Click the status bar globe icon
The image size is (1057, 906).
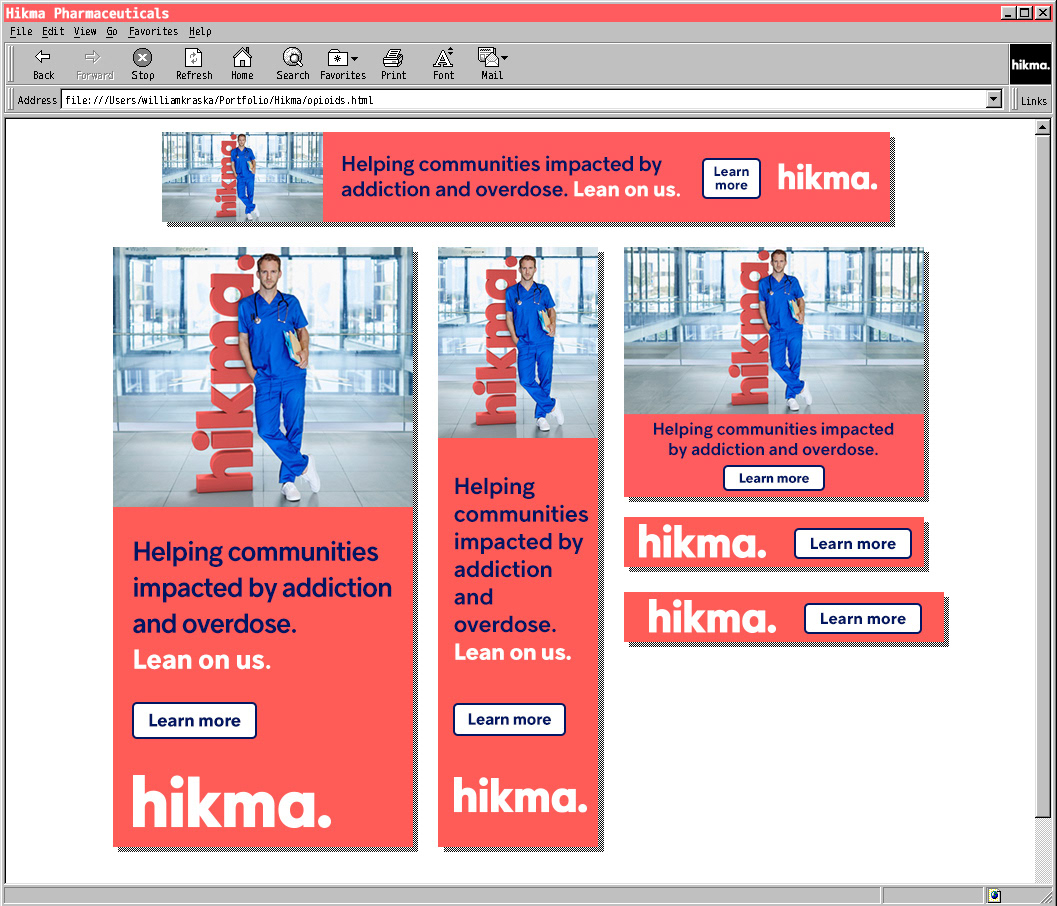tap(994, 896)
